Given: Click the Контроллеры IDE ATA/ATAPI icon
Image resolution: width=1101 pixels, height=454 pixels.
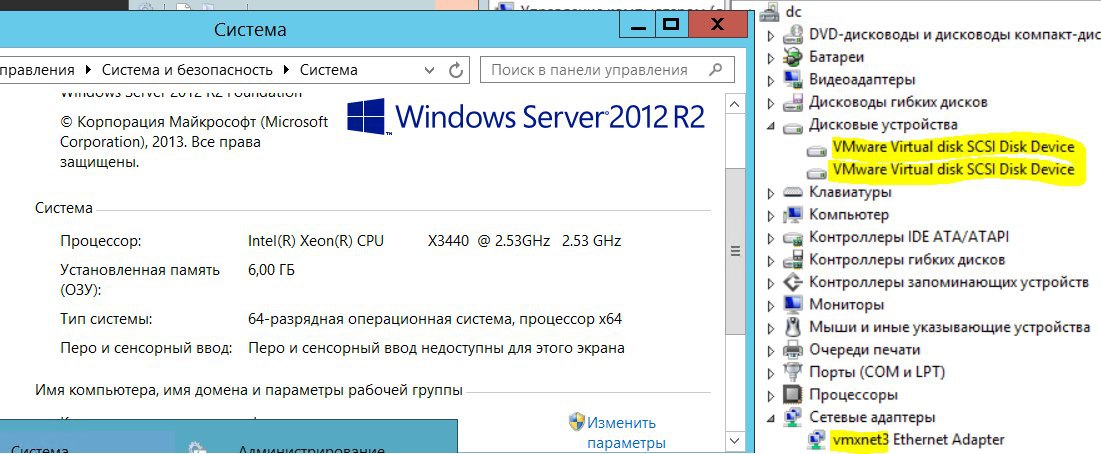Looking at the screenshot, I should pos(793,237).
